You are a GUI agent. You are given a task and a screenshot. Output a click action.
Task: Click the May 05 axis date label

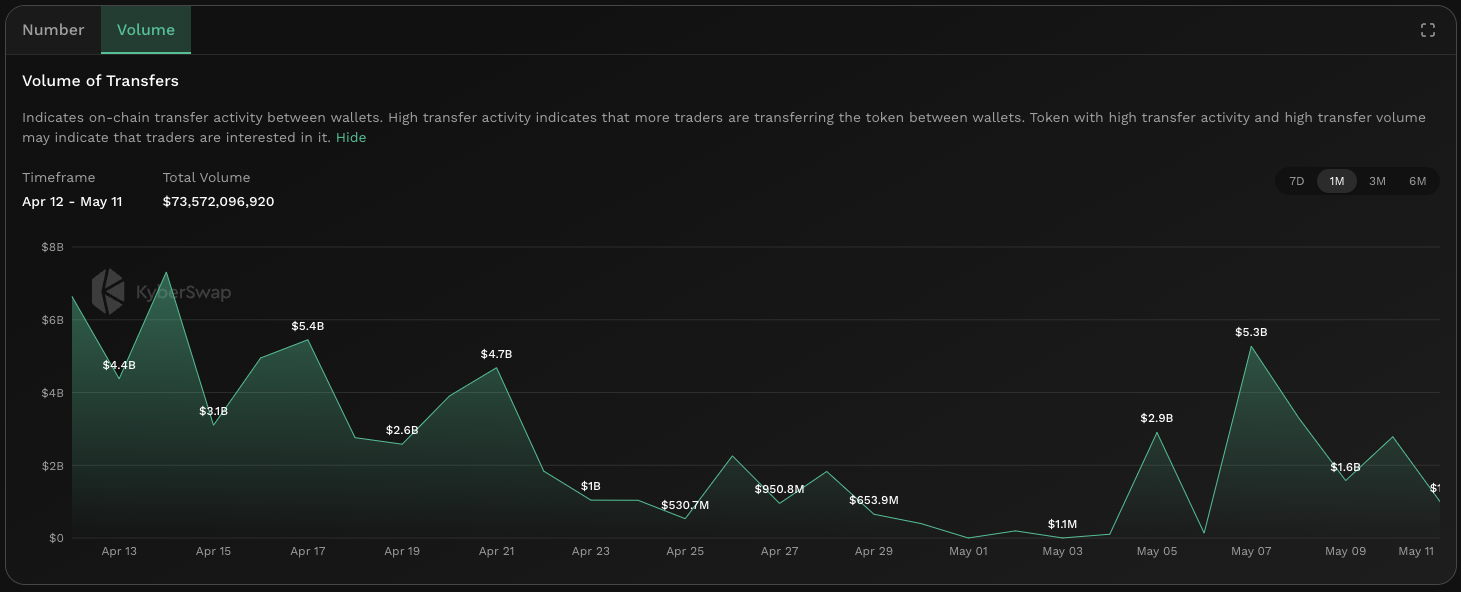tap(1156, 551)
